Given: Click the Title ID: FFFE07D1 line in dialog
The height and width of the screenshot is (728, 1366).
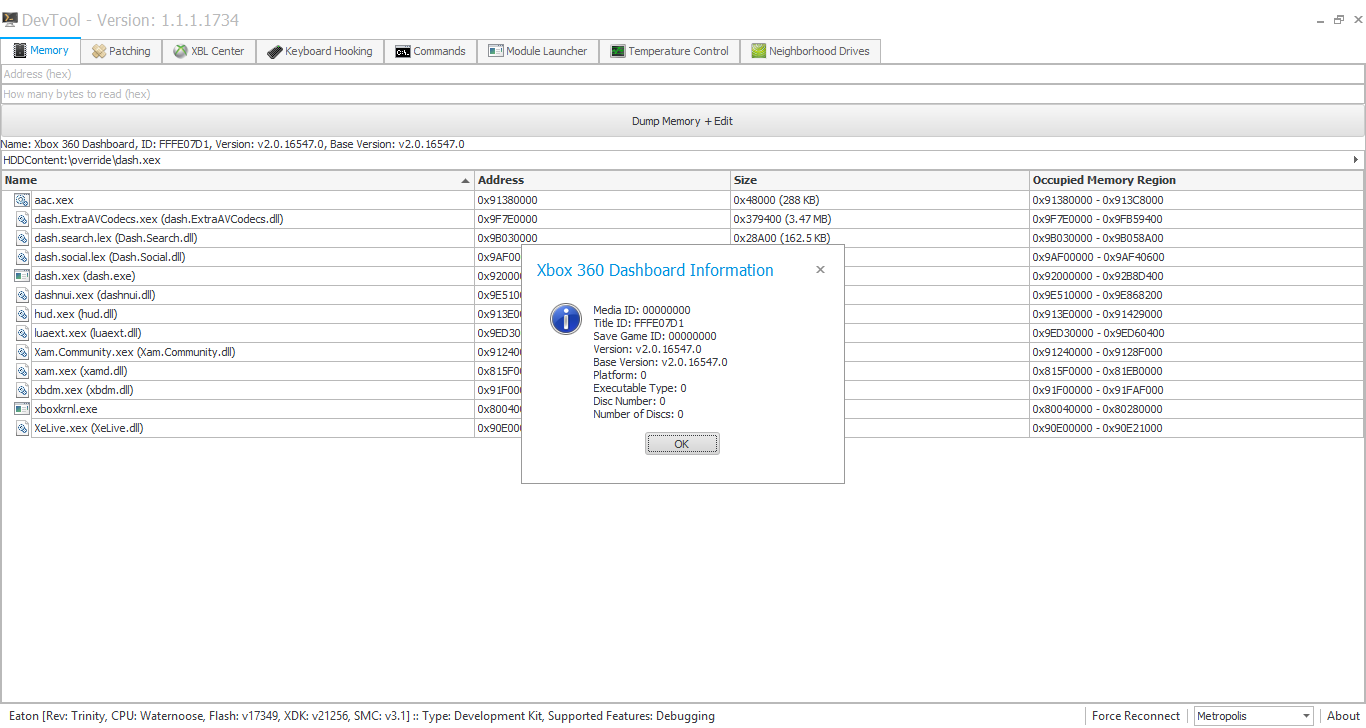Looking at the screenshot, I should point(638,323).
